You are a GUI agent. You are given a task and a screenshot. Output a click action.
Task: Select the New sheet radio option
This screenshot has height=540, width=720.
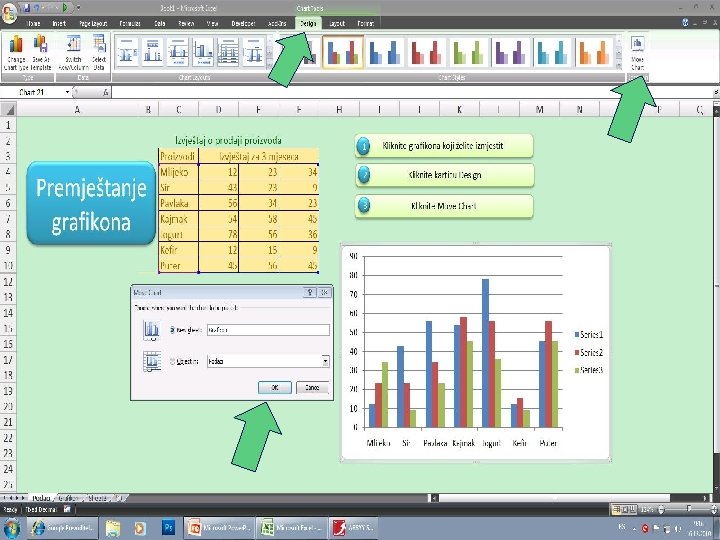173,330
